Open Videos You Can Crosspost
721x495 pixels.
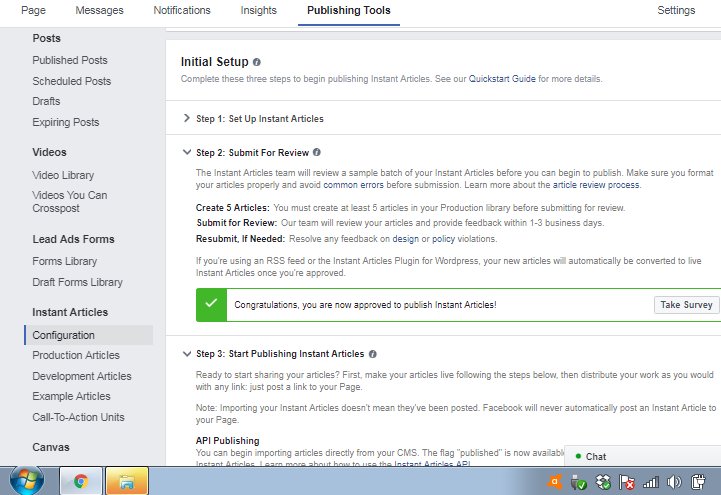[x=69, y=202]
